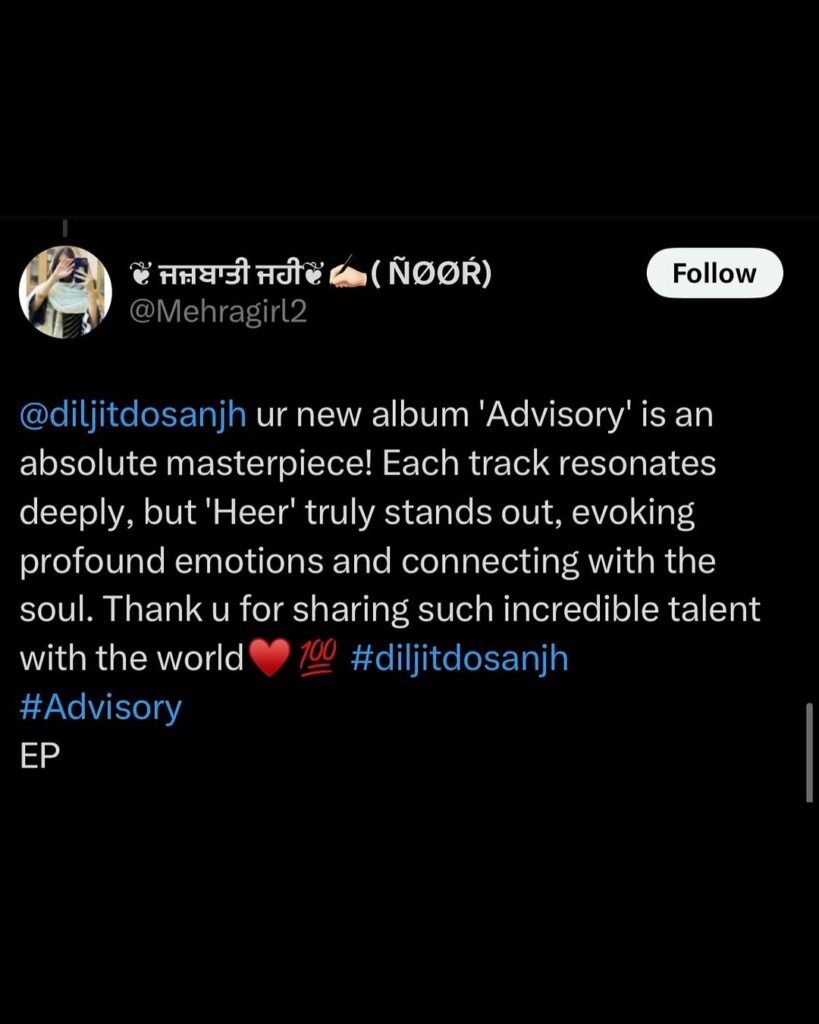Click the vertical scrollbar thumb on right

(810, 752)
